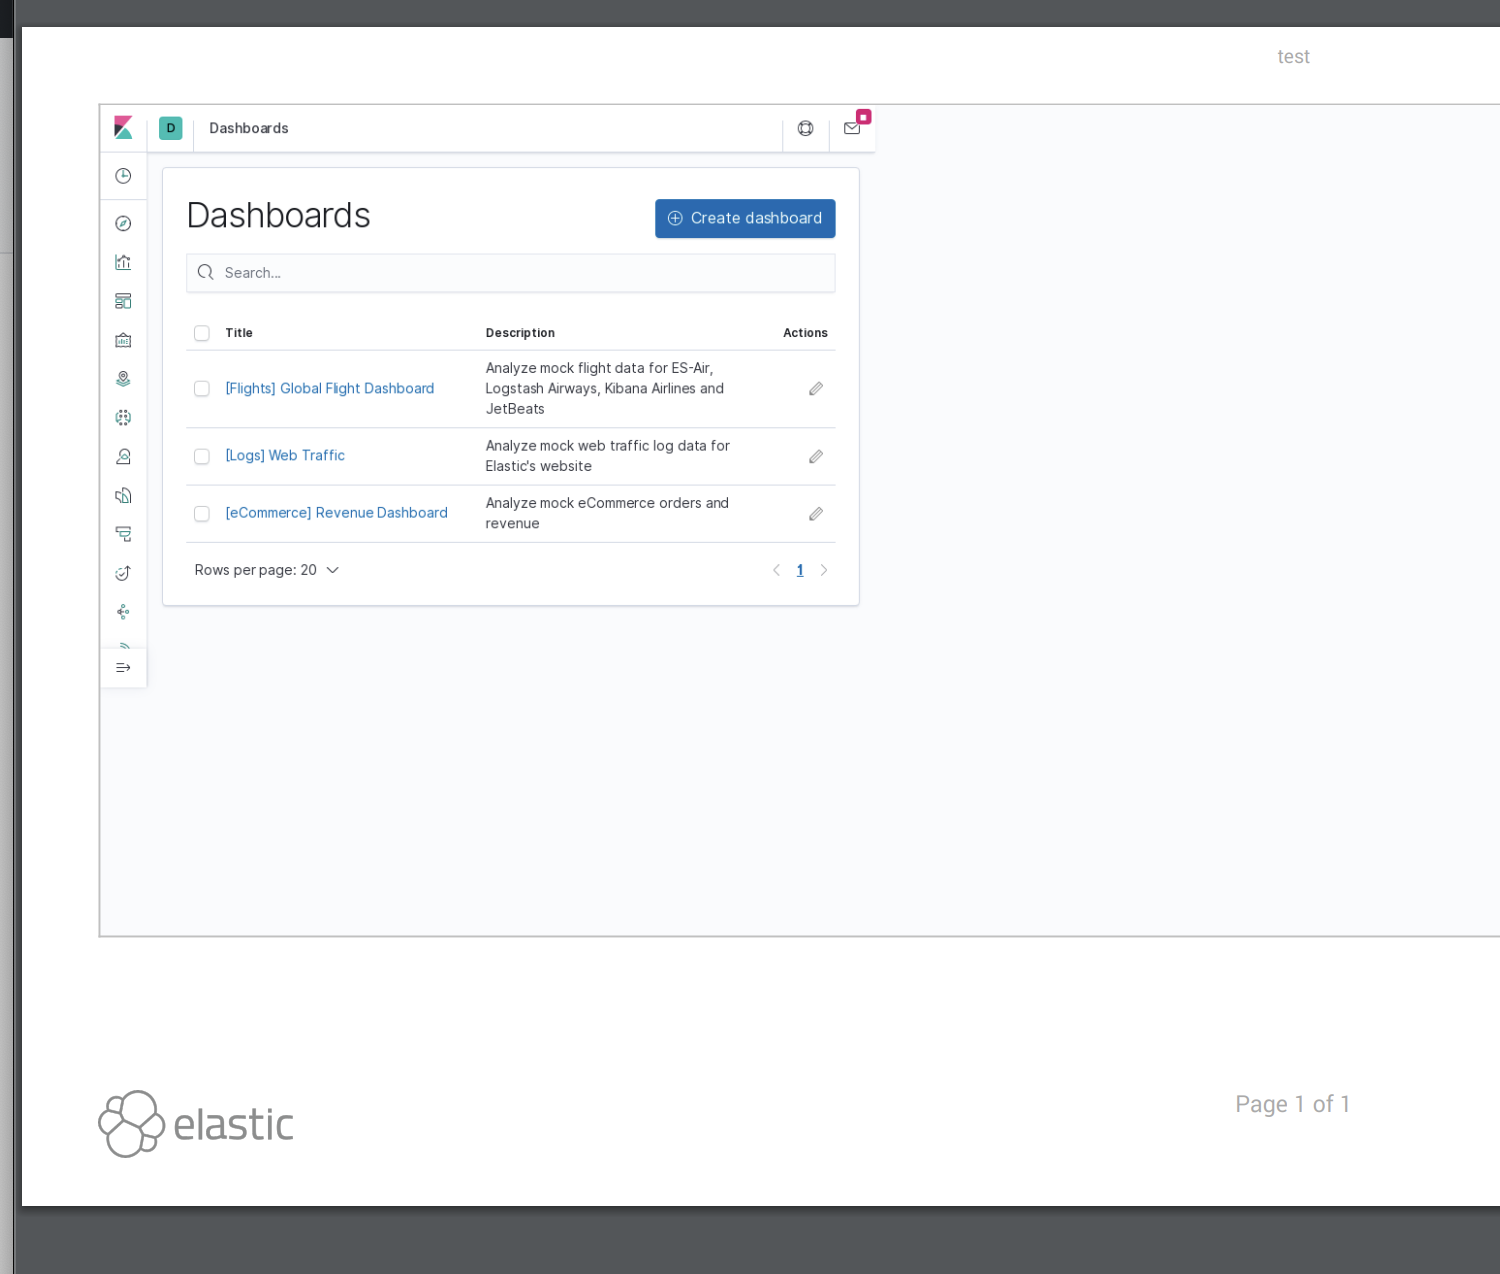Open the Discover compass icon
This screenshot has width=1500, height=1274.
[x=123, y=223]
